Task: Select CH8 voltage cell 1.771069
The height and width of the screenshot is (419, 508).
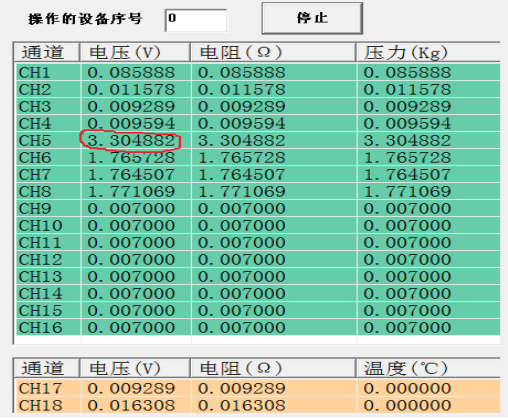Action: 131,191
